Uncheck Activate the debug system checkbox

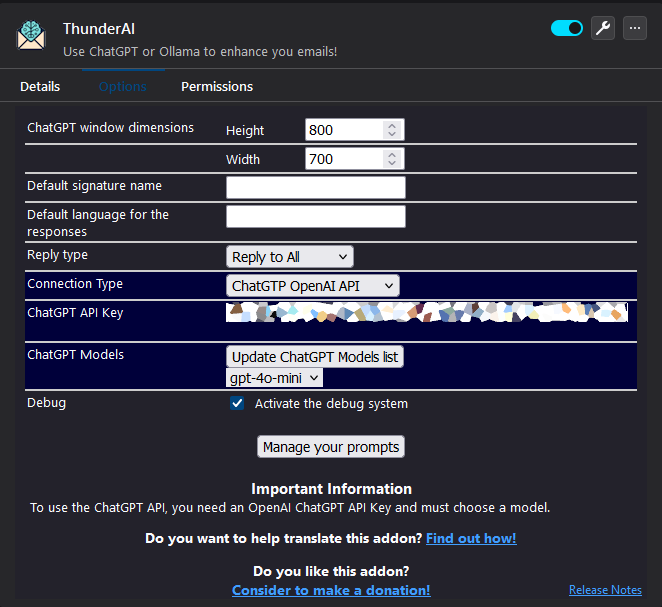pyautogui.click(x=237, y=403)
